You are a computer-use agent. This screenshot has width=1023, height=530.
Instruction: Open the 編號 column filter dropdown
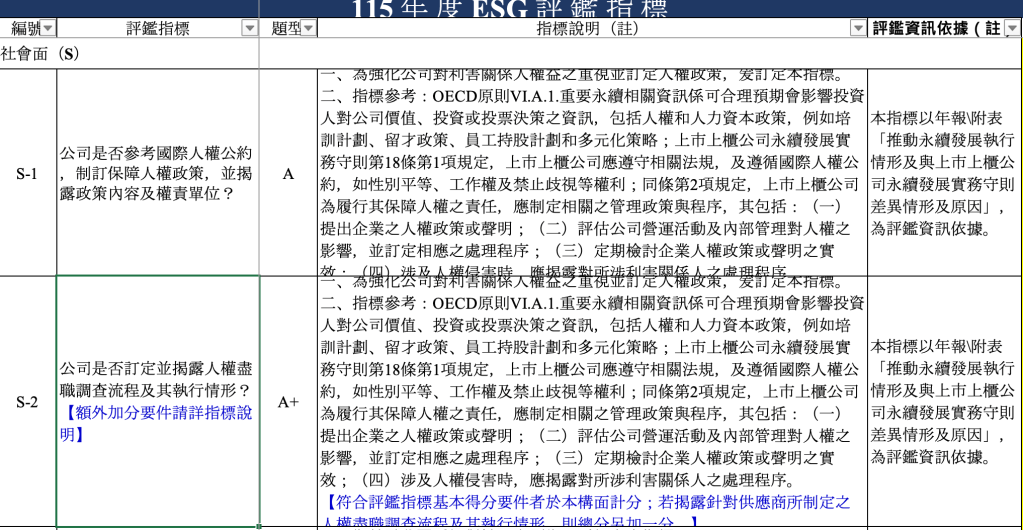pos(49,29)
